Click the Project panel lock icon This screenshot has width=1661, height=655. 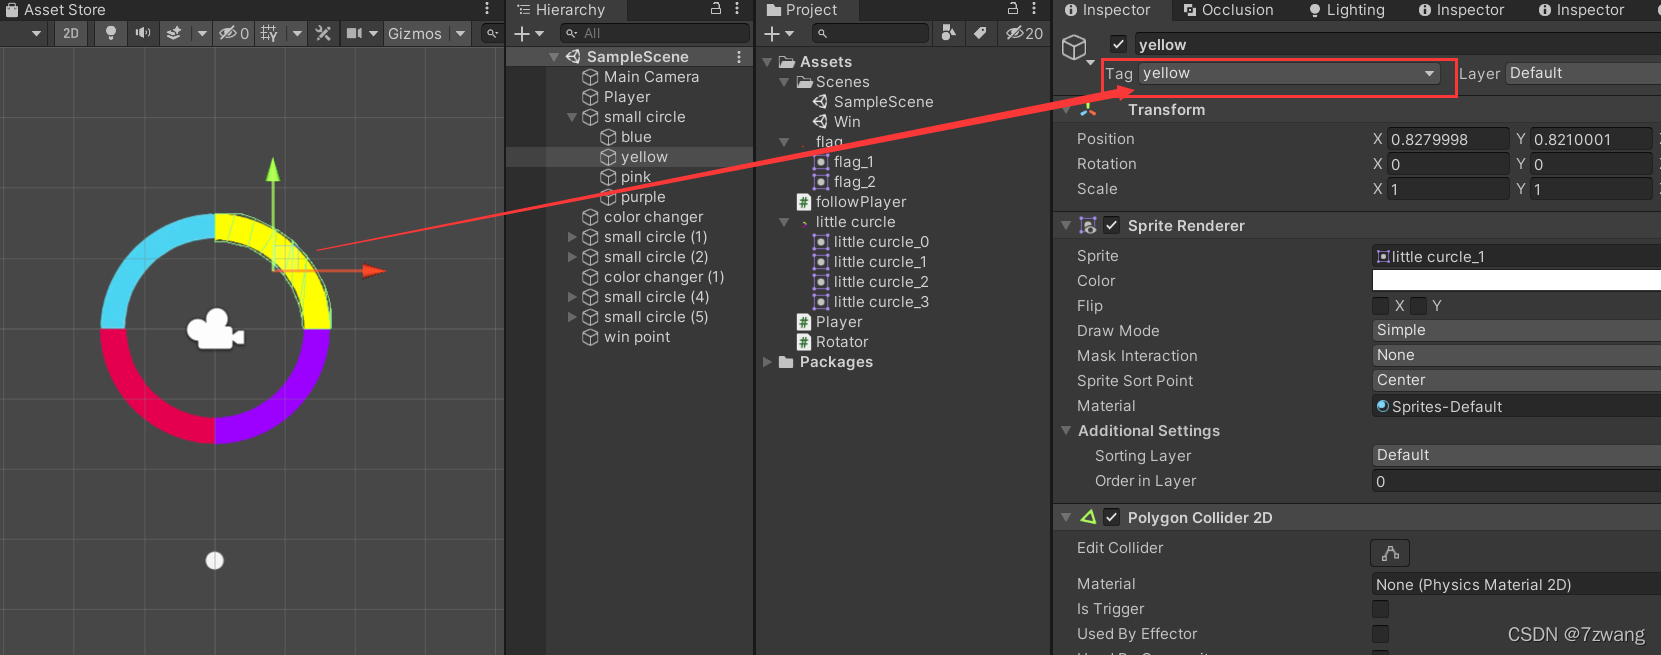tap(1013, 9)
